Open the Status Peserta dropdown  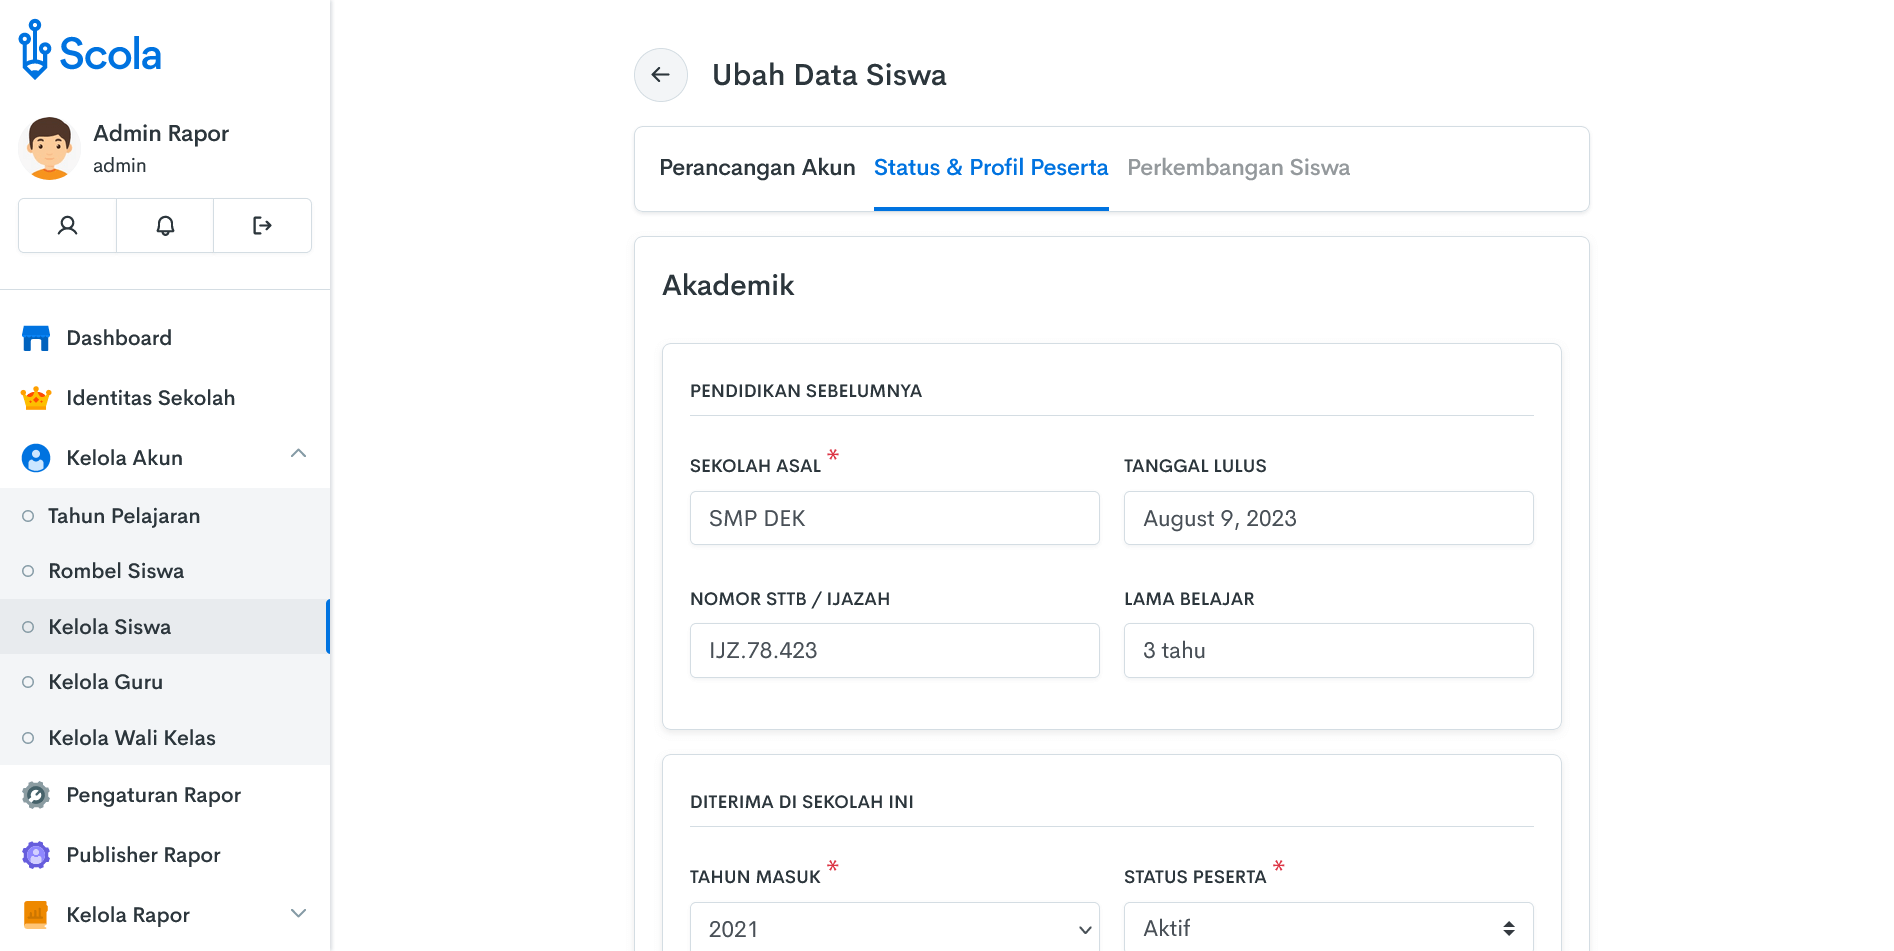(1328, 929)
